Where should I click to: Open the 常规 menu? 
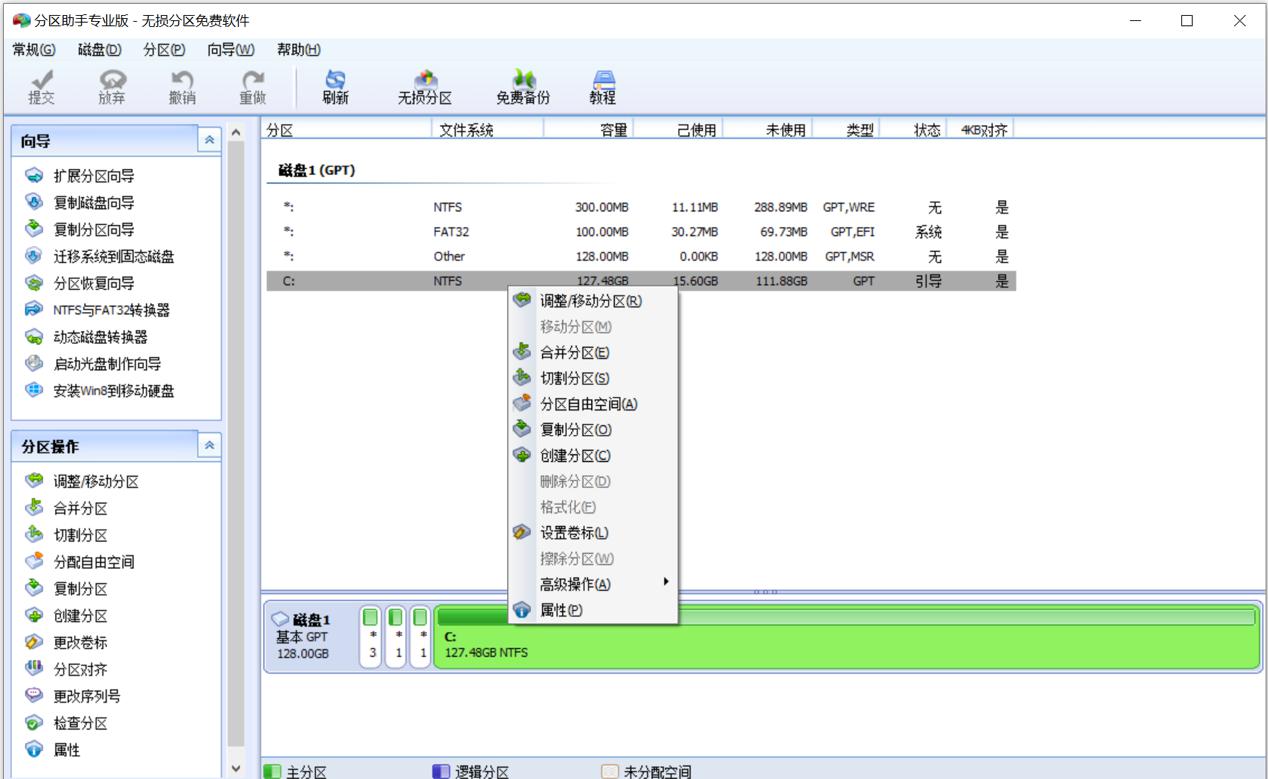pos(34,50)
